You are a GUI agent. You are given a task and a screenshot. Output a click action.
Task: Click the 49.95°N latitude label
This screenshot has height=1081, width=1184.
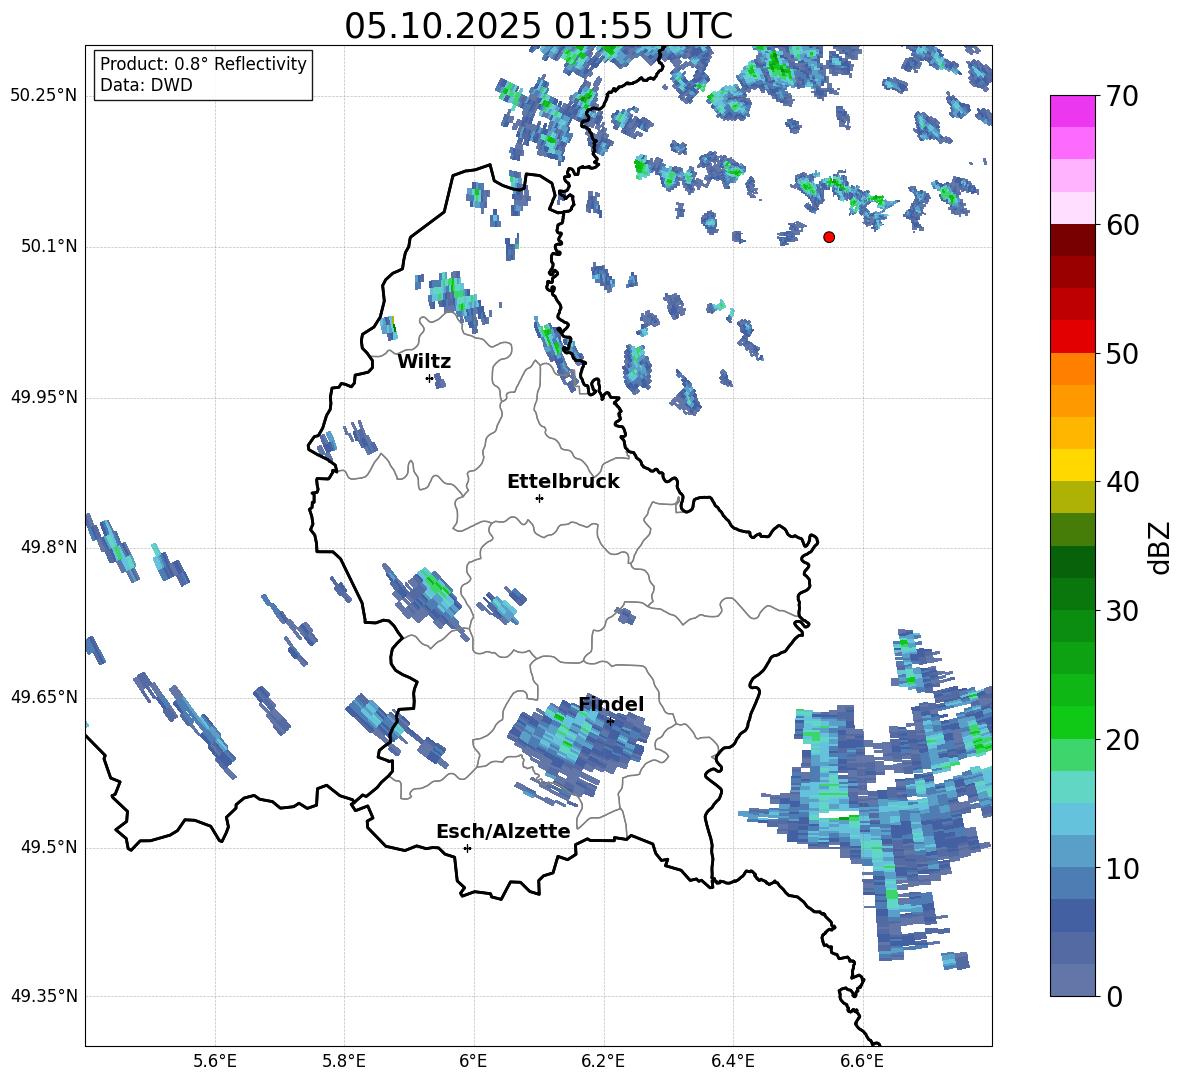click(x=45, y=396)
